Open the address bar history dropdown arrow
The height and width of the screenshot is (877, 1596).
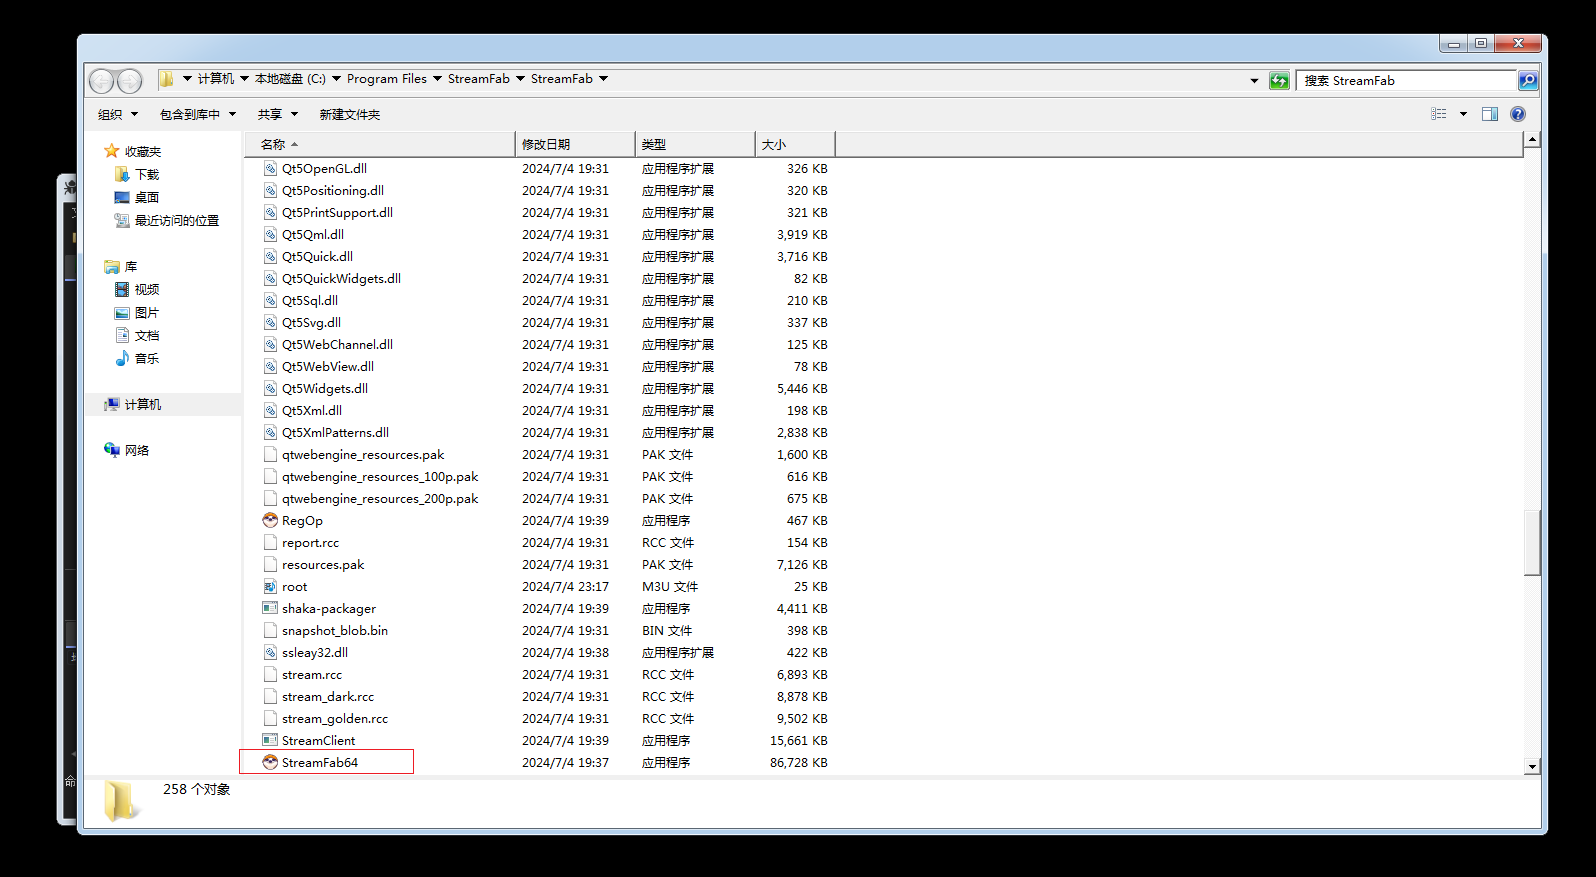(x=1254, y=80)
